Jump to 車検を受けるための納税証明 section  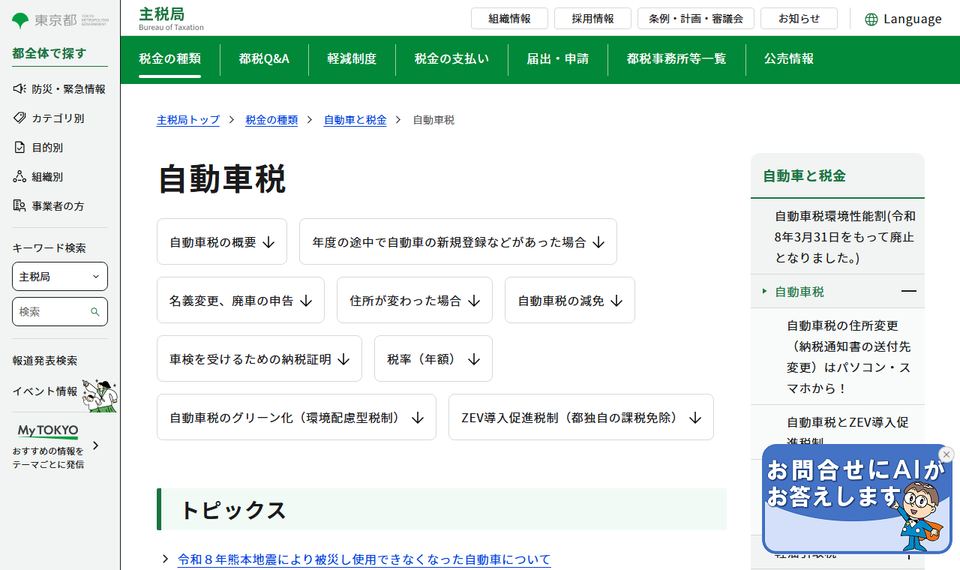[x=260, y=359]
